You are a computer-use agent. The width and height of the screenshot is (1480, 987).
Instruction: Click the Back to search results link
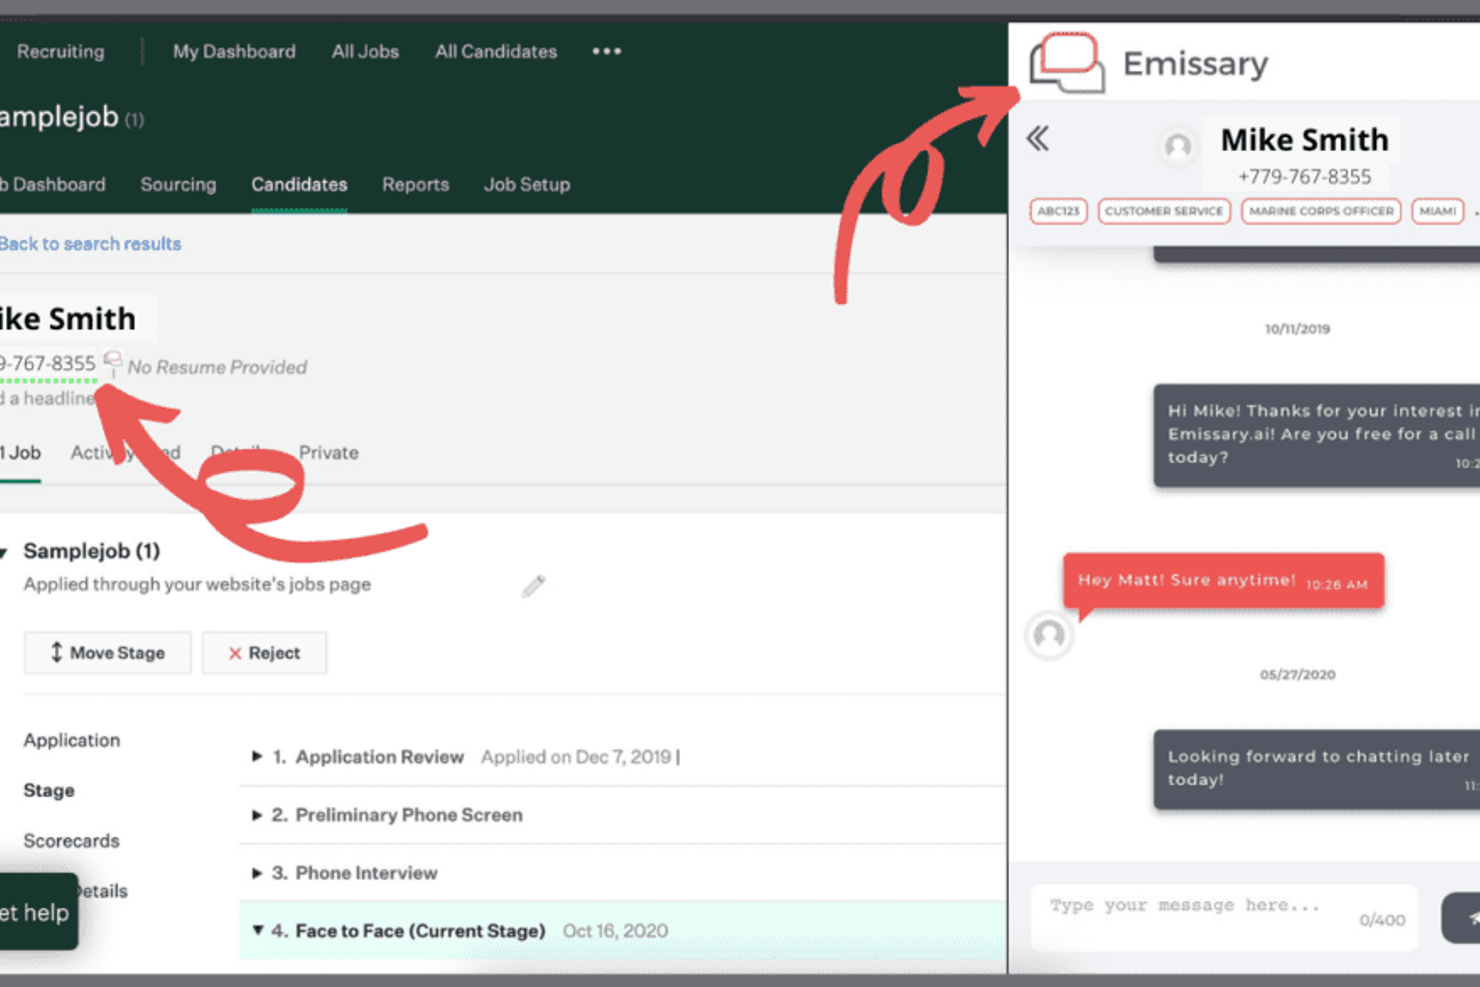click(90, 243)
